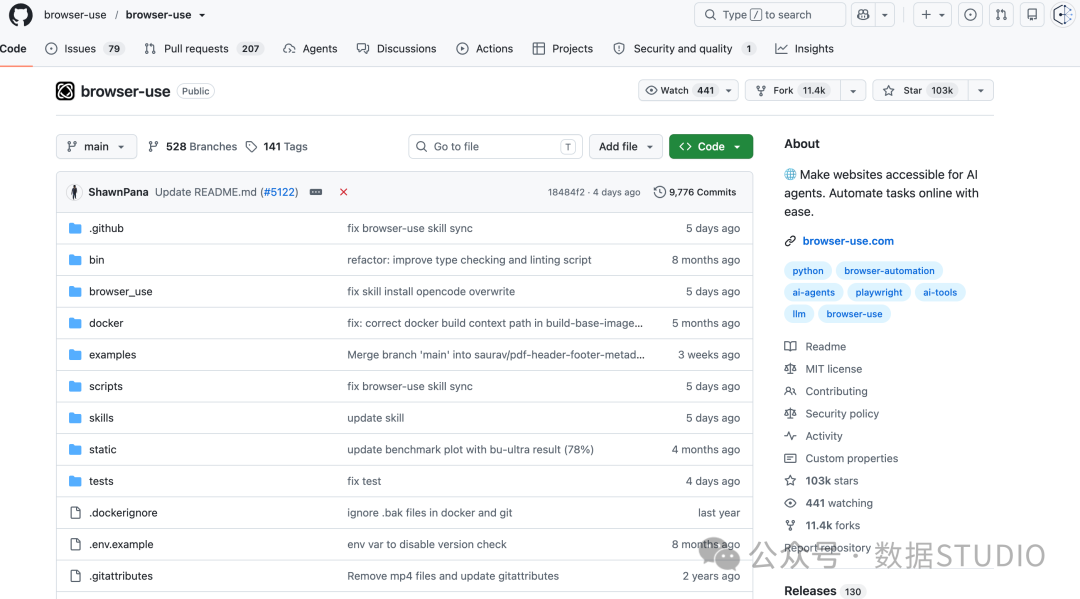The image size is (1080, 599).
Task: View the 528 Branches list
Action: pos(192,147)
